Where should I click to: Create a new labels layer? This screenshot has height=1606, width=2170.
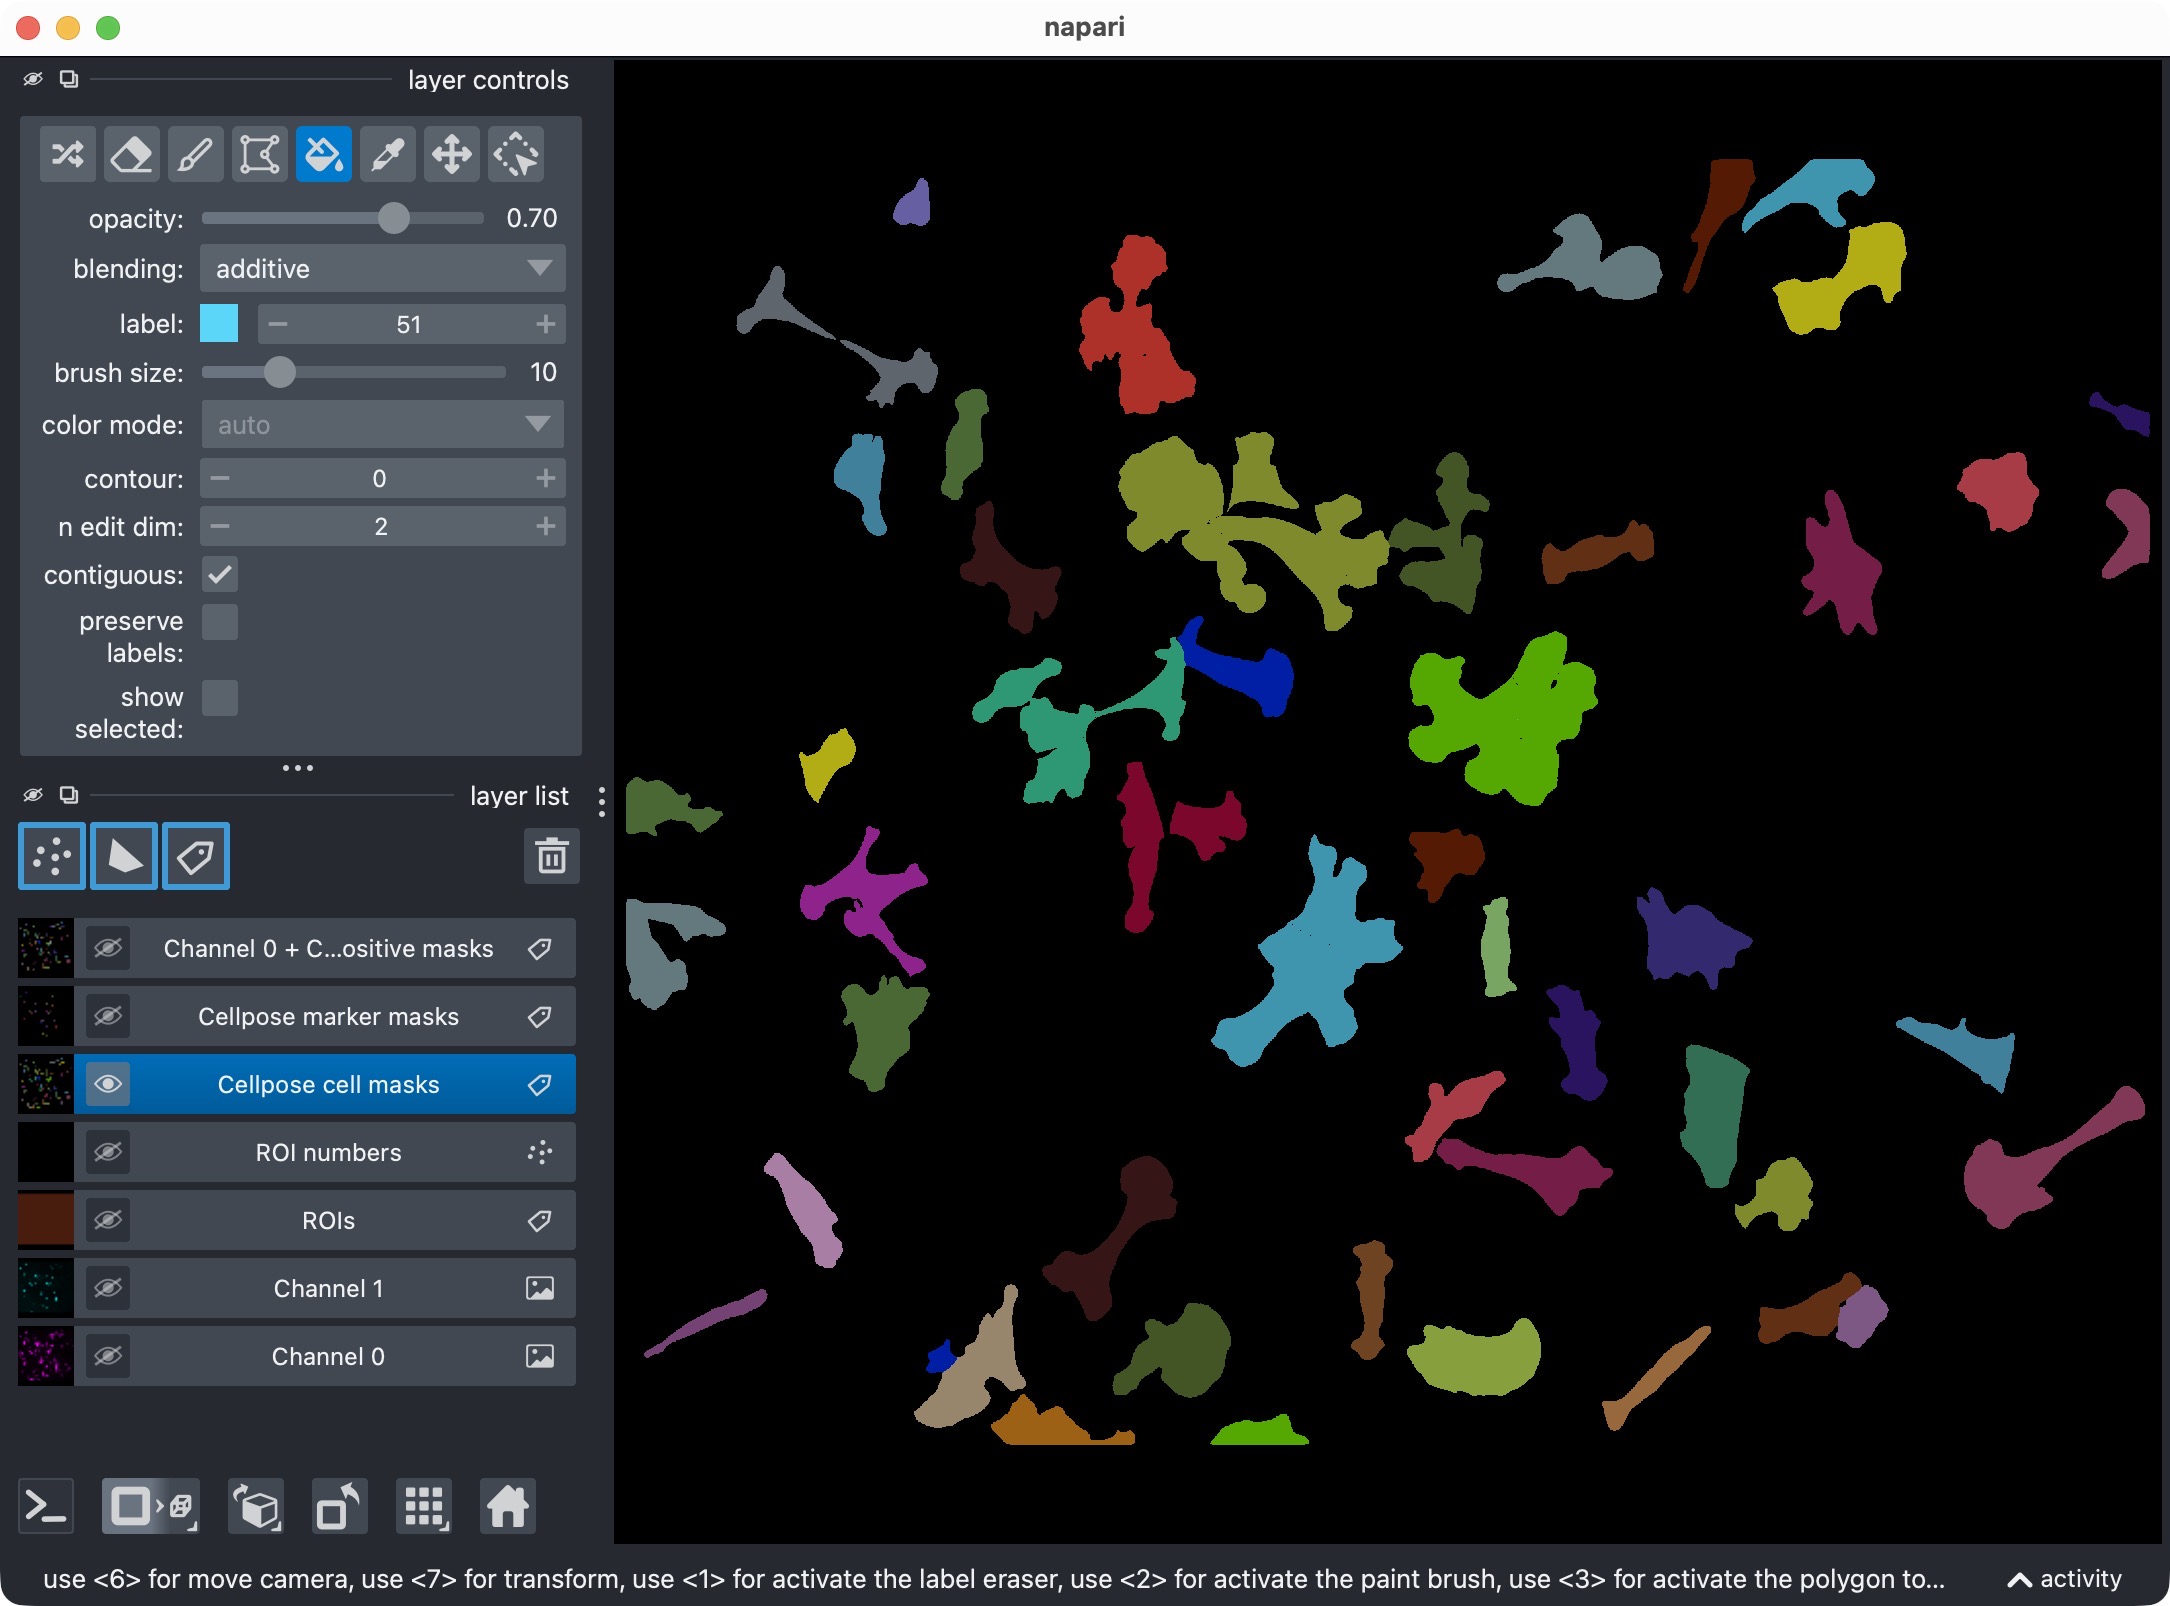click(x=196, y=856)
